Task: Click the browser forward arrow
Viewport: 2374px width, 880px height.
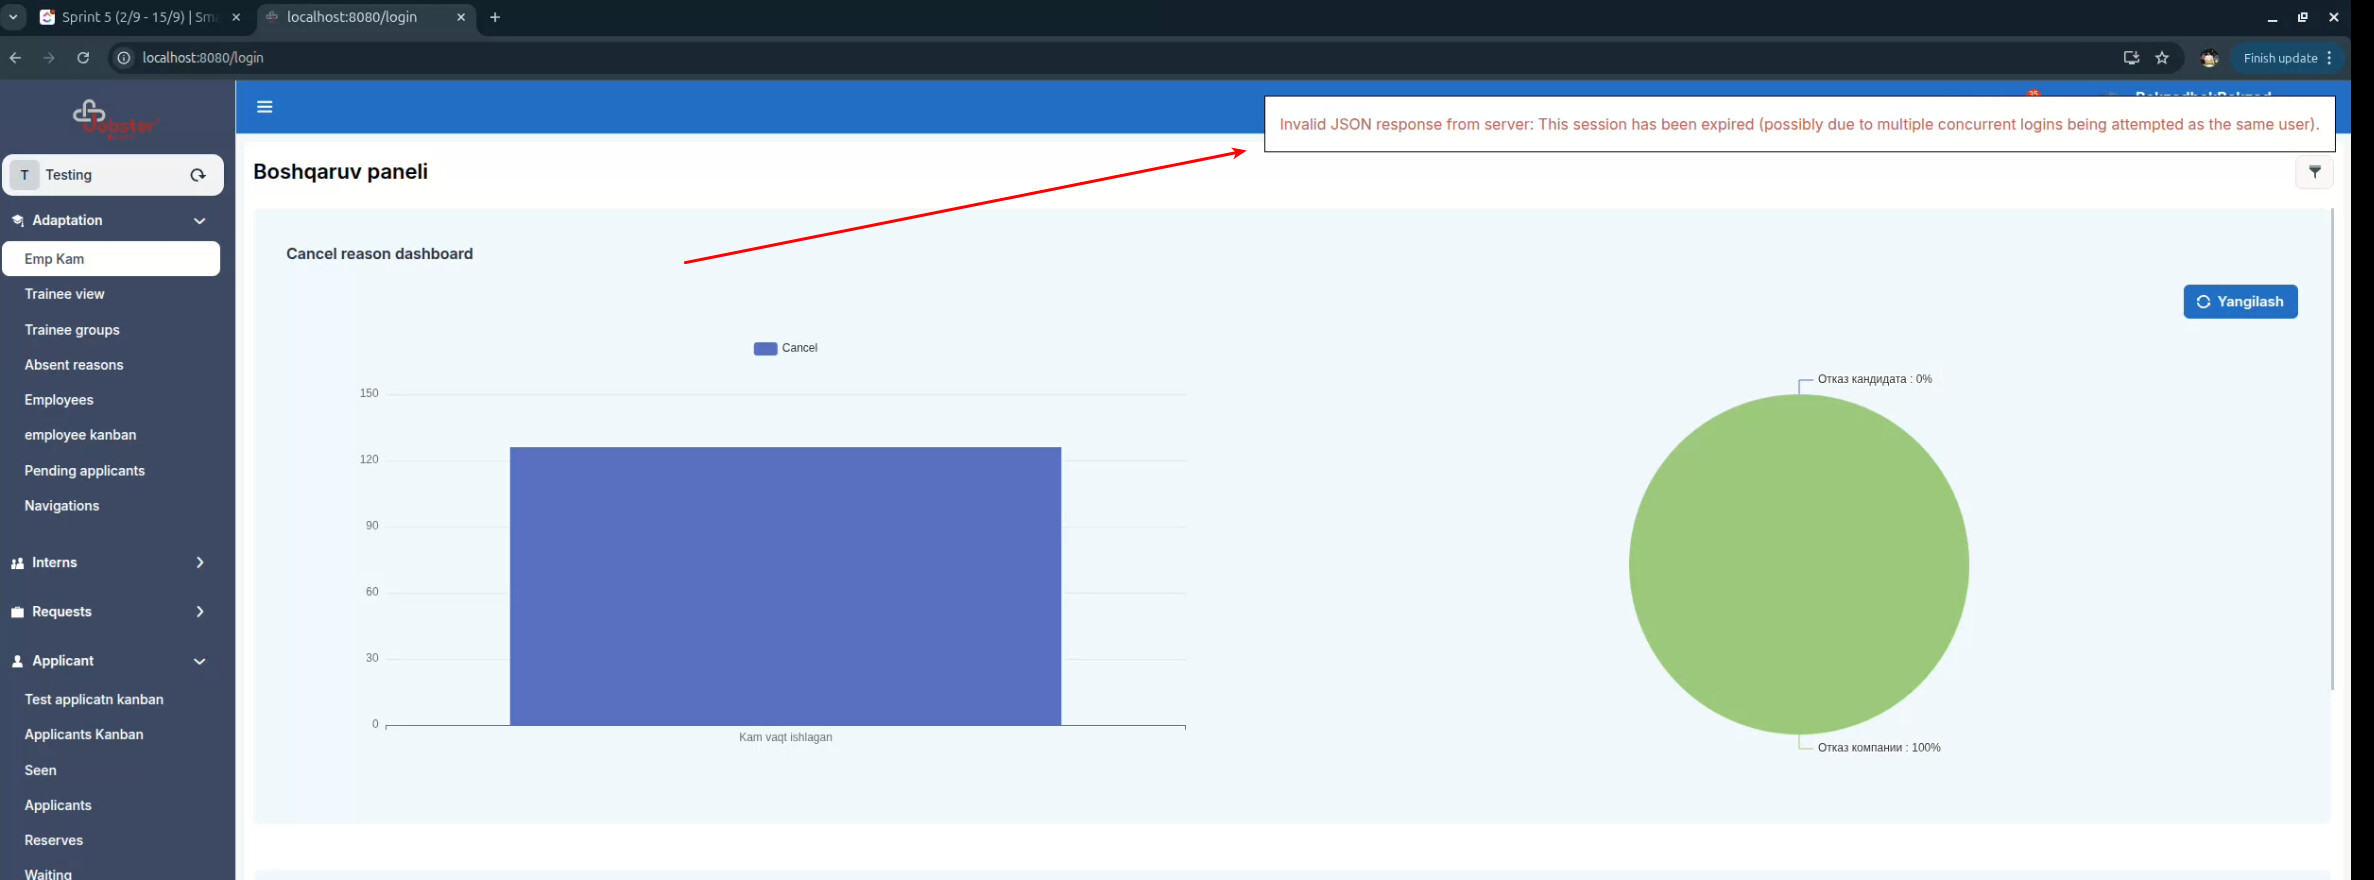Action: coord(49,58)
